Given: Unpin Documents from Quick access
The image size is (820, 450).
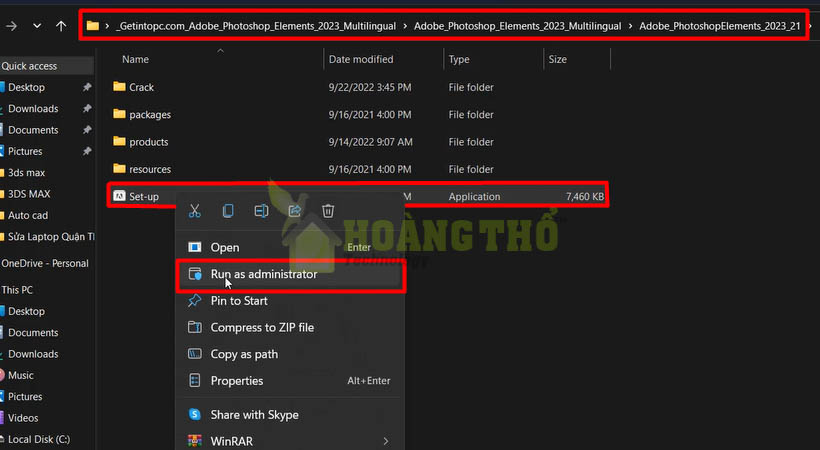Looking at the screenshot, I should point(87,130).
